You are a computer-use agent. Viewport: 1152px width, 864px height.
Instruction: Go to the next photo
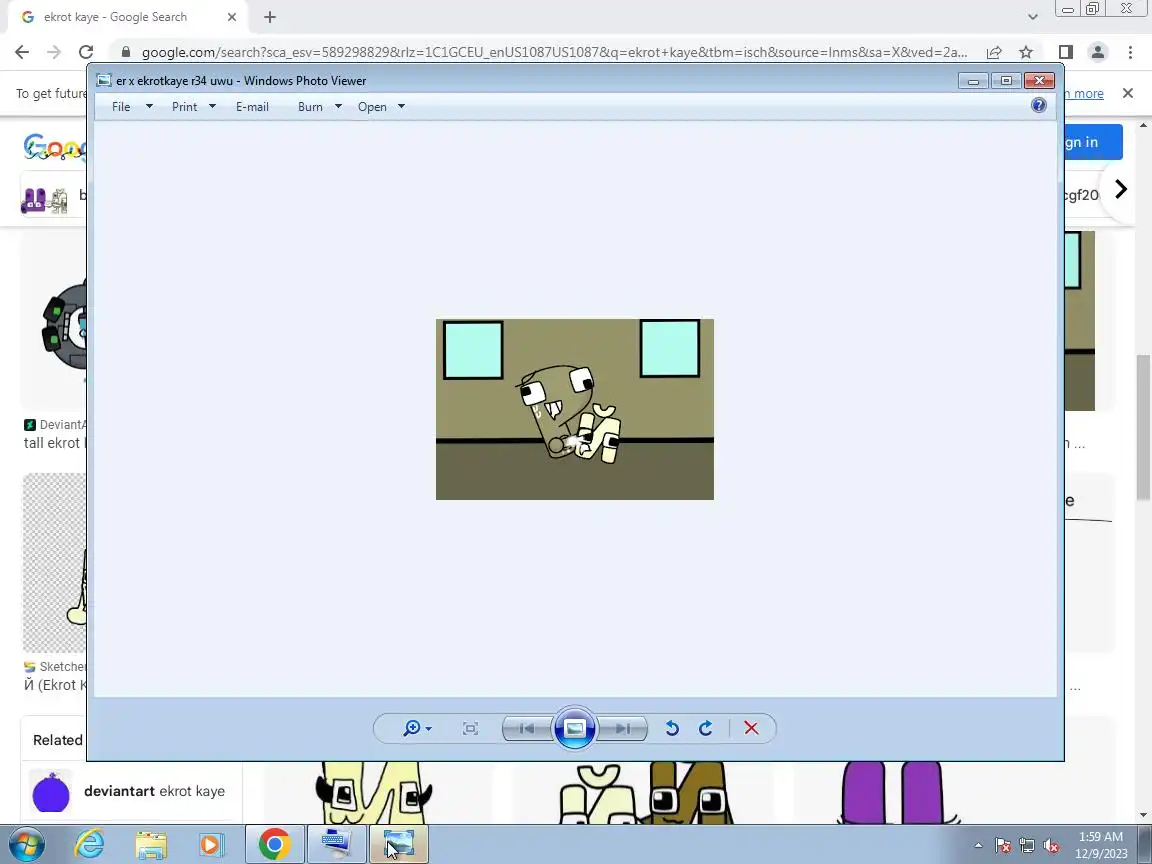(623, 728)
